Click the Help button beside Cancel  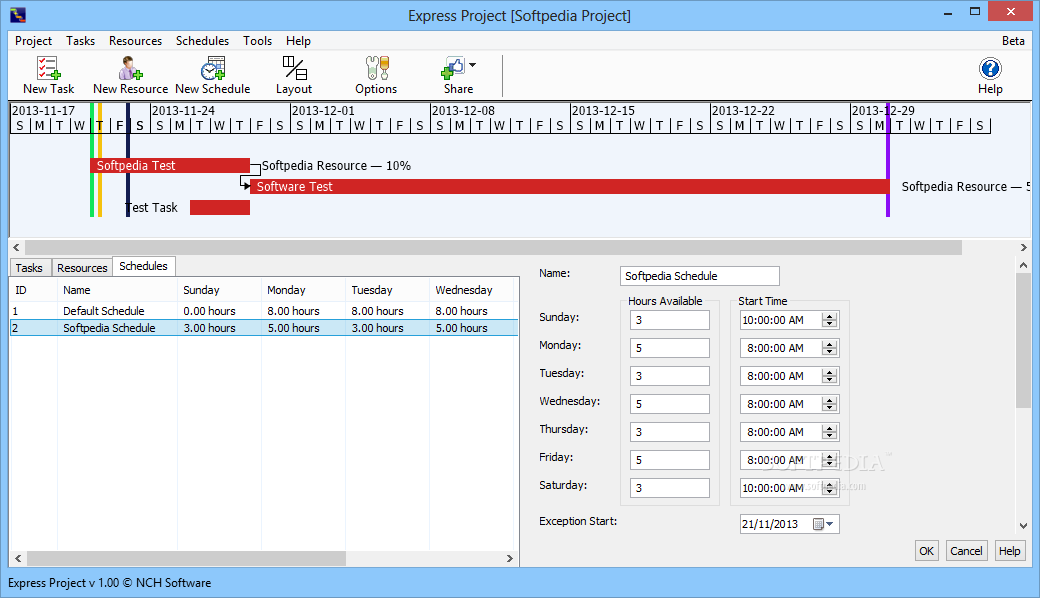point(1009,551)
